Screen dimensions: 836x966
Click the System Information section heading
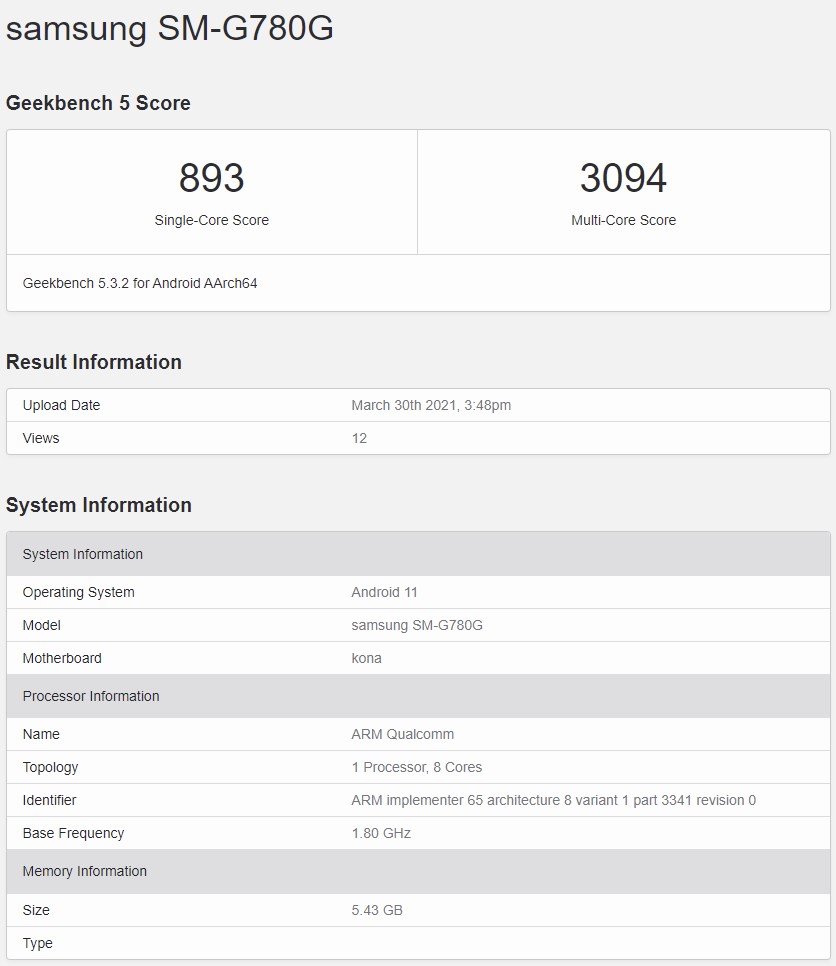[99, 505]
